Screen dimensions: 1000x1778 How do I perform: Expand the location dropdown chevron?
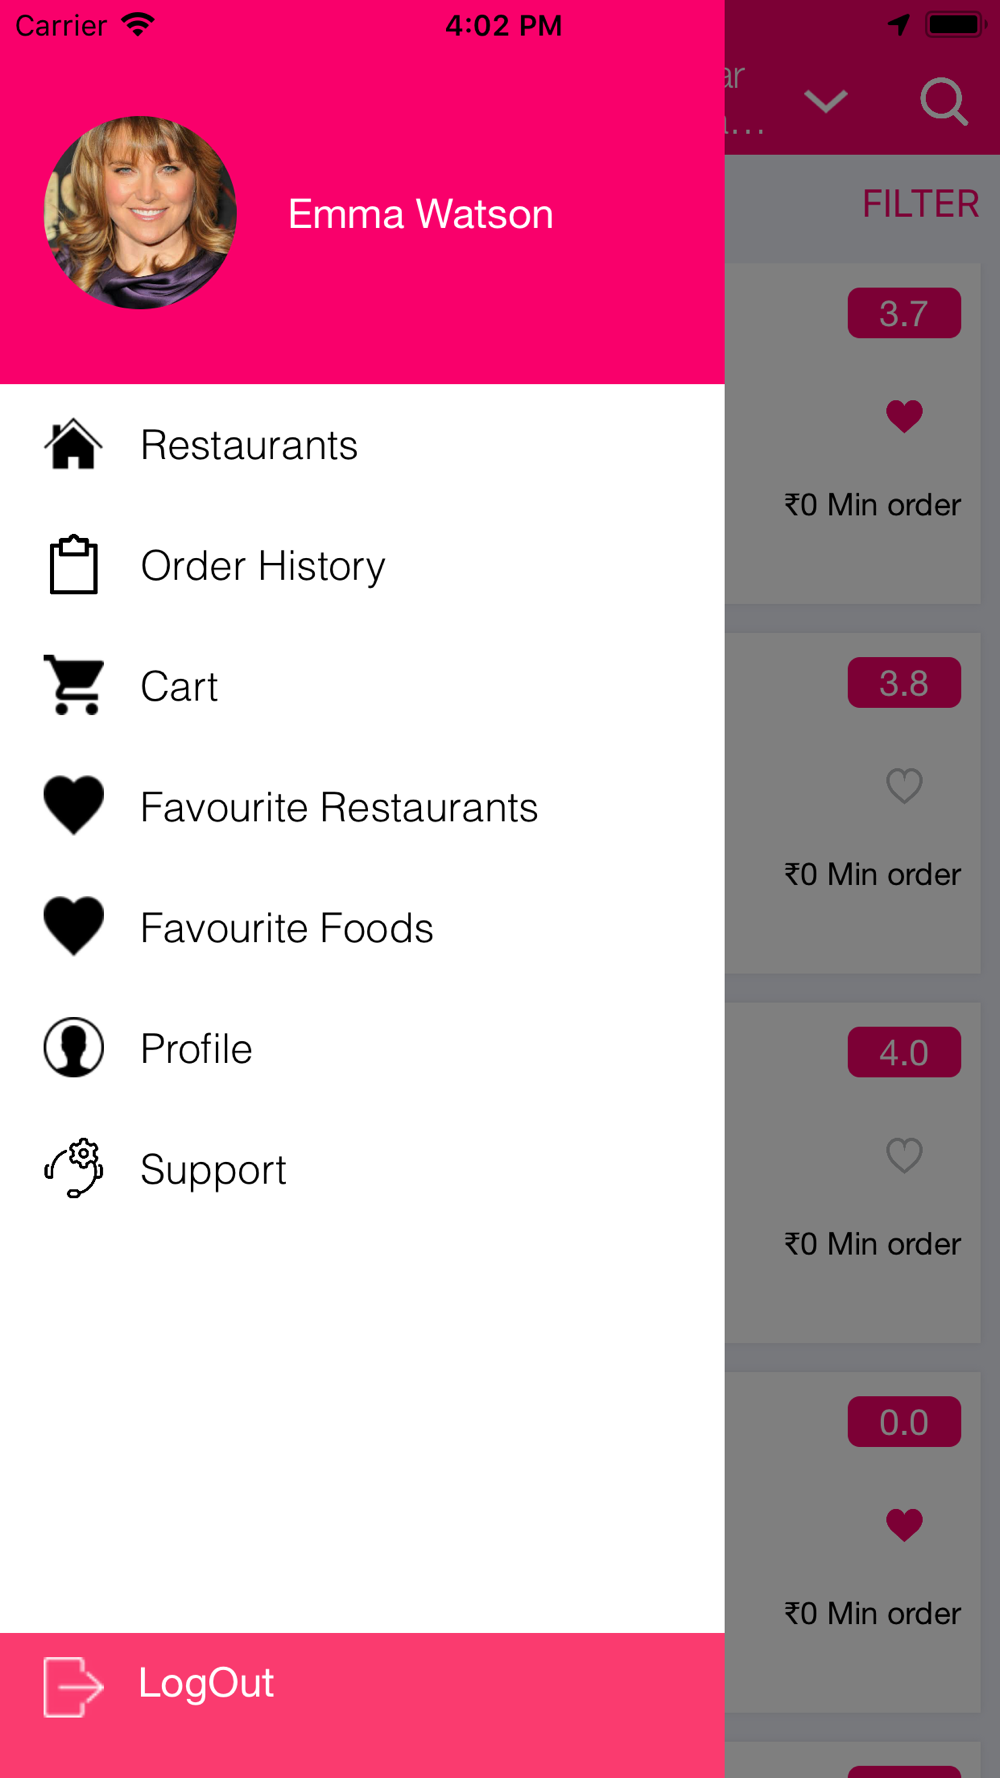pos(826,101)
